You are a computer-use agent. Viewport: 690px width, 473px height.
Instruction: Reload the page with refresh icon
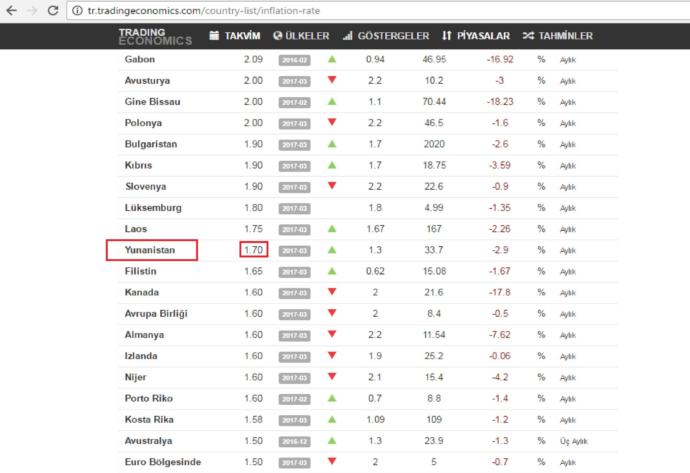tap(53, 10)
